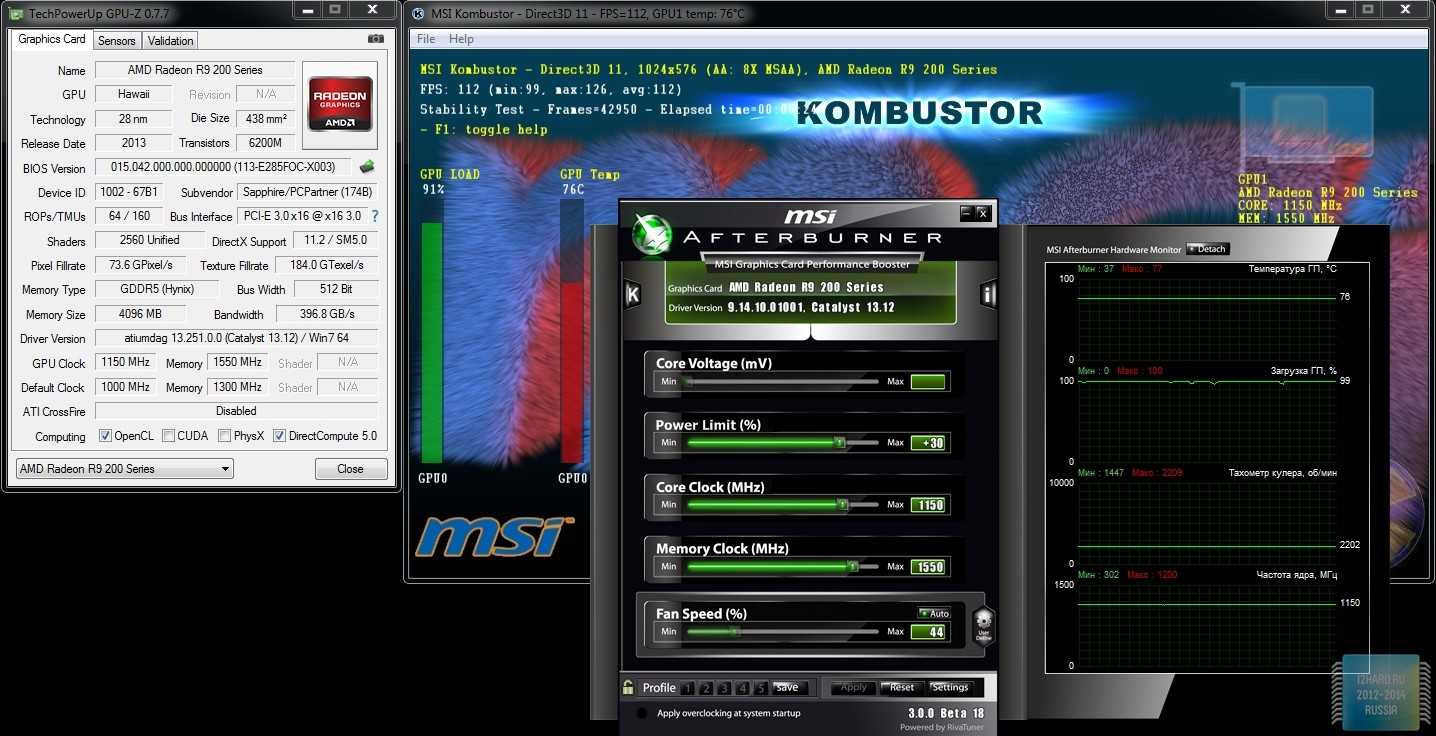Click the BIOS save chip icon
Screen dimensions: 1436x736
[x=367, y=167]
